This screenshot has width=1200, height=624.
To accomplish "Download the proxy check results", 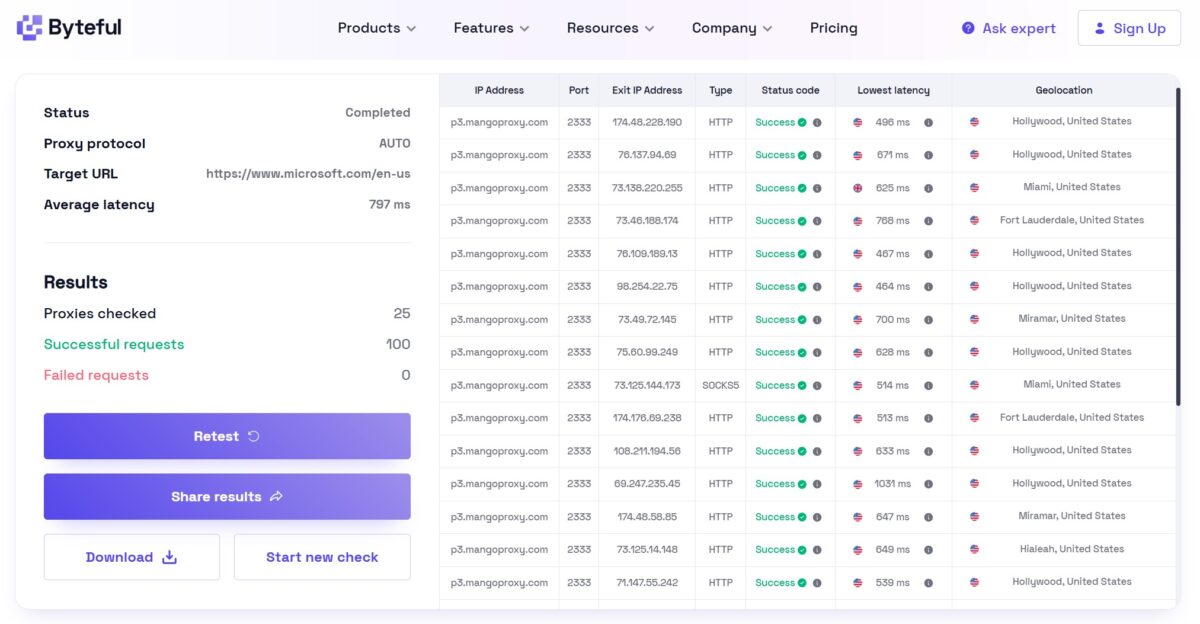I will (x=131, y=557).
